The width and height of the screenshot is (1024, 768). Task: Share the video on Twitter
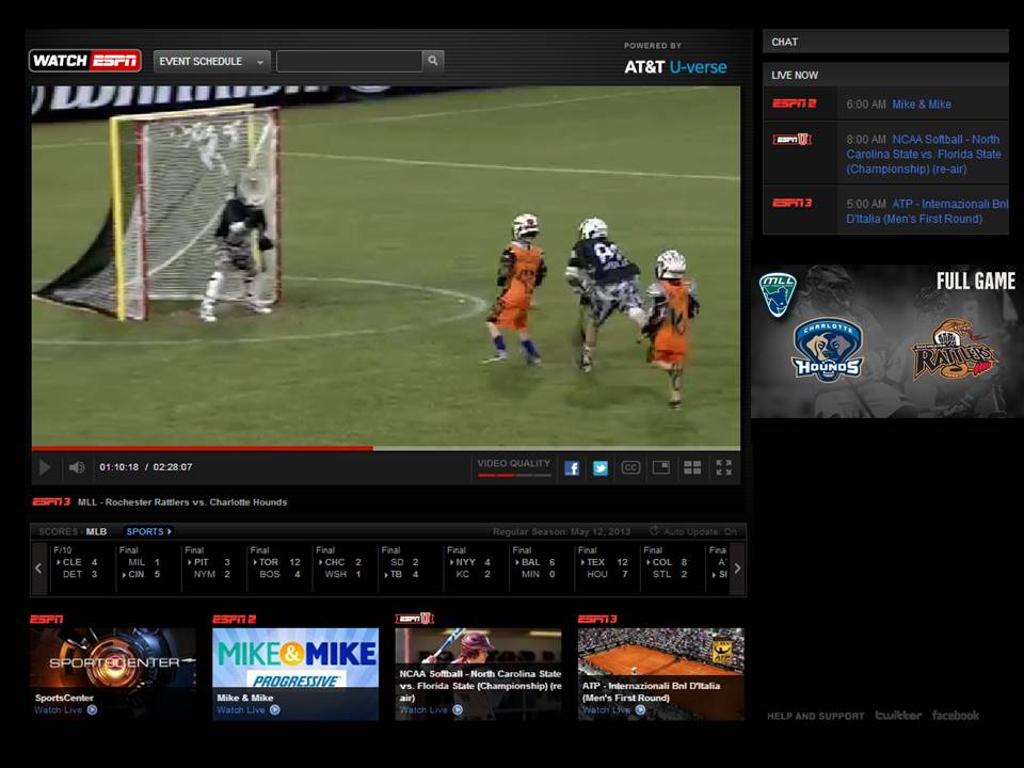600,468
